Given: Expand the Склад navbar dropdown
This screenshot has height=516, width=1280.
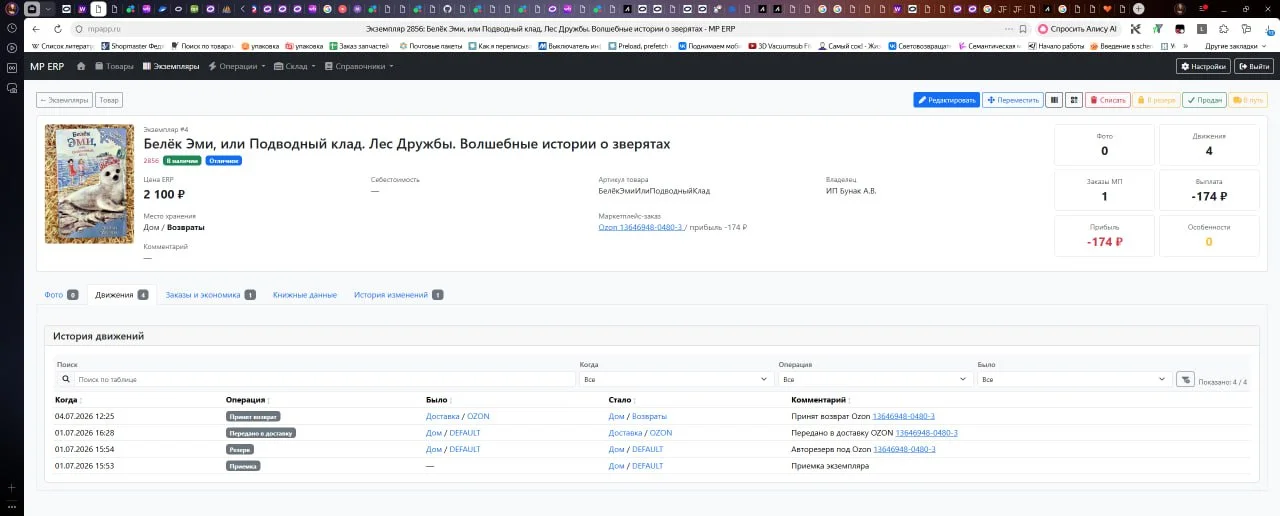Looking at the screenshot, I should click(295, 66).
